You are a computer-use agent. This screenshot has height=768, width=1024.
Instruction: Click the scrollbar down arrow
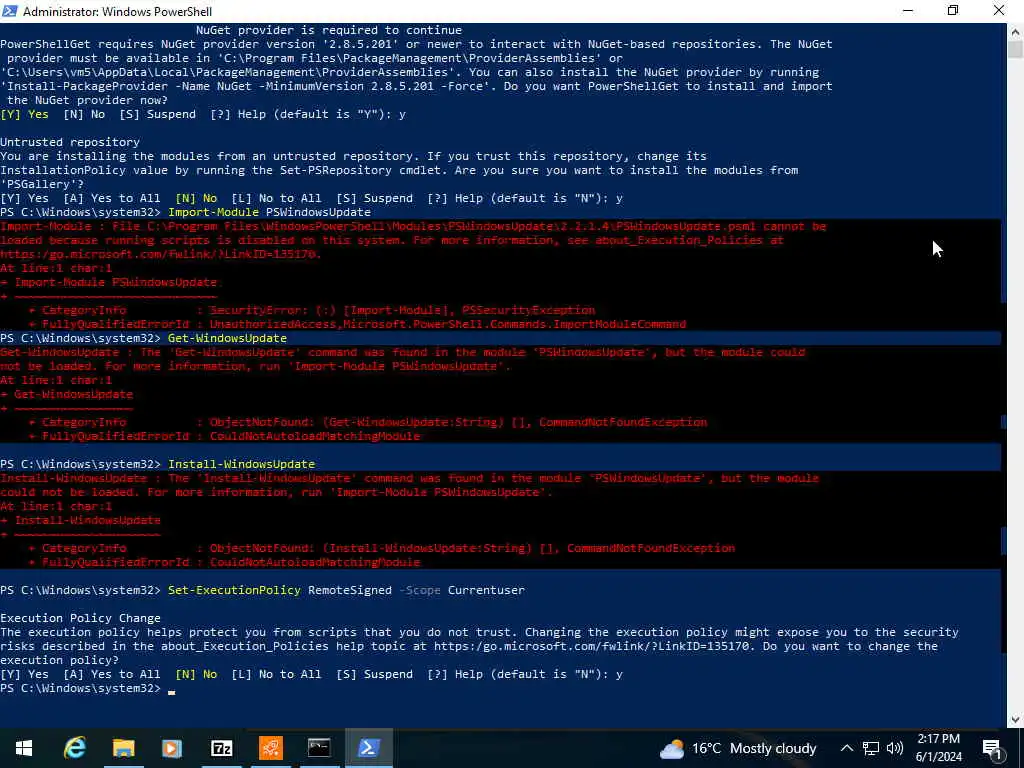click(1015, 719)
